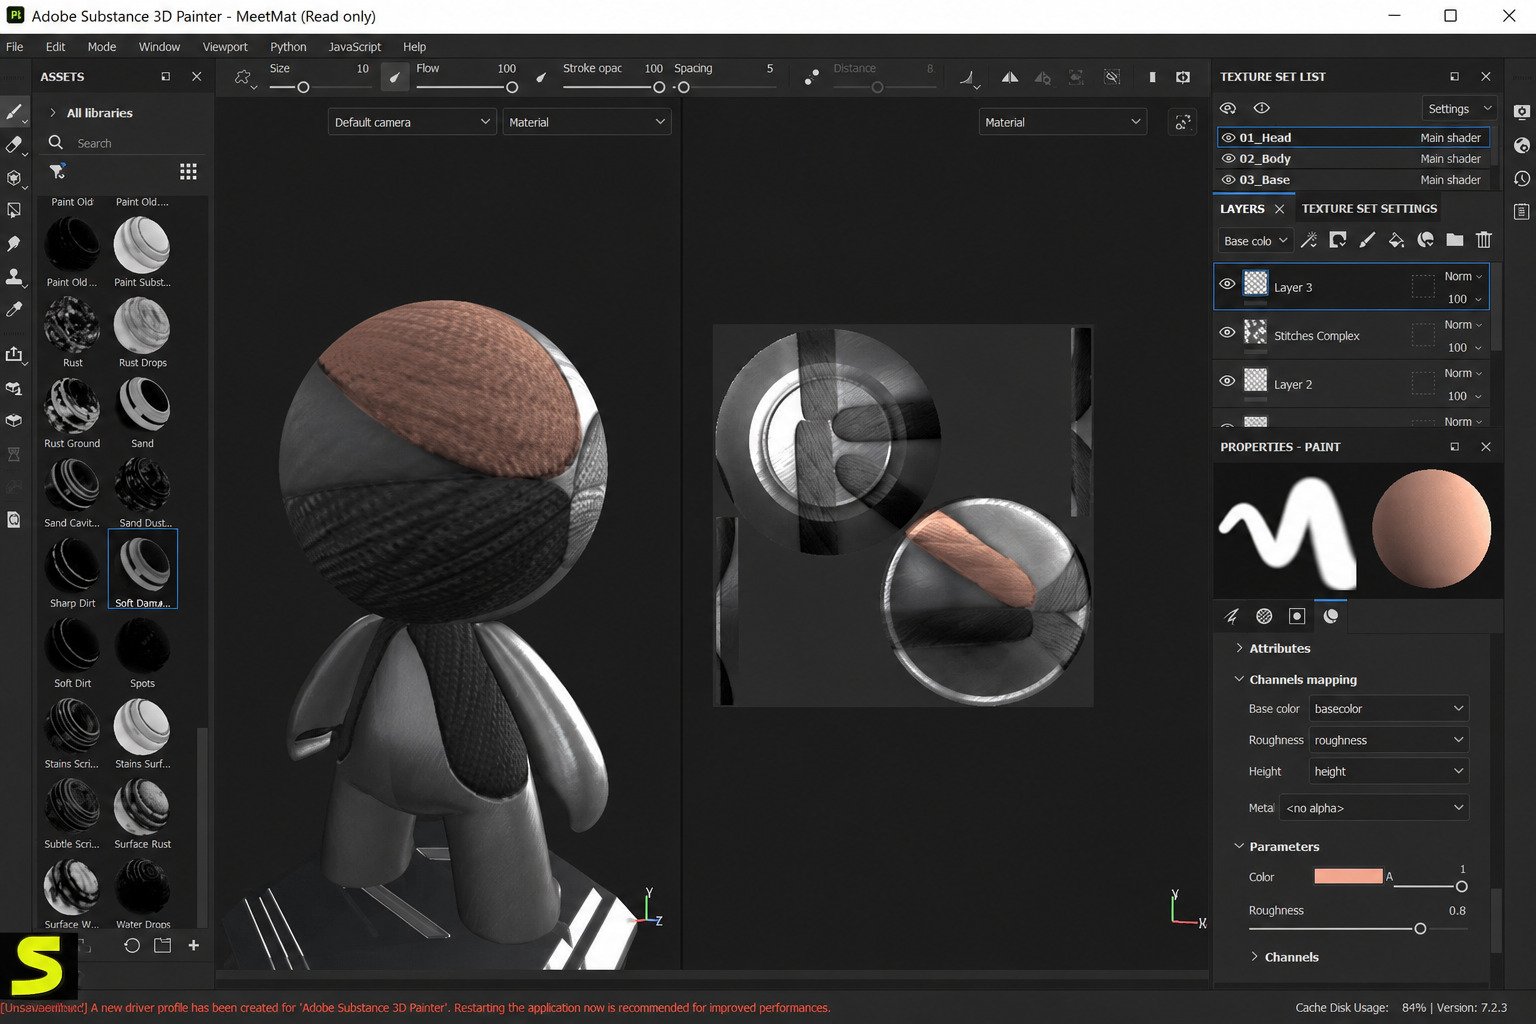Toggle 03_Base texture set visibility

[x=1228, y=180]
